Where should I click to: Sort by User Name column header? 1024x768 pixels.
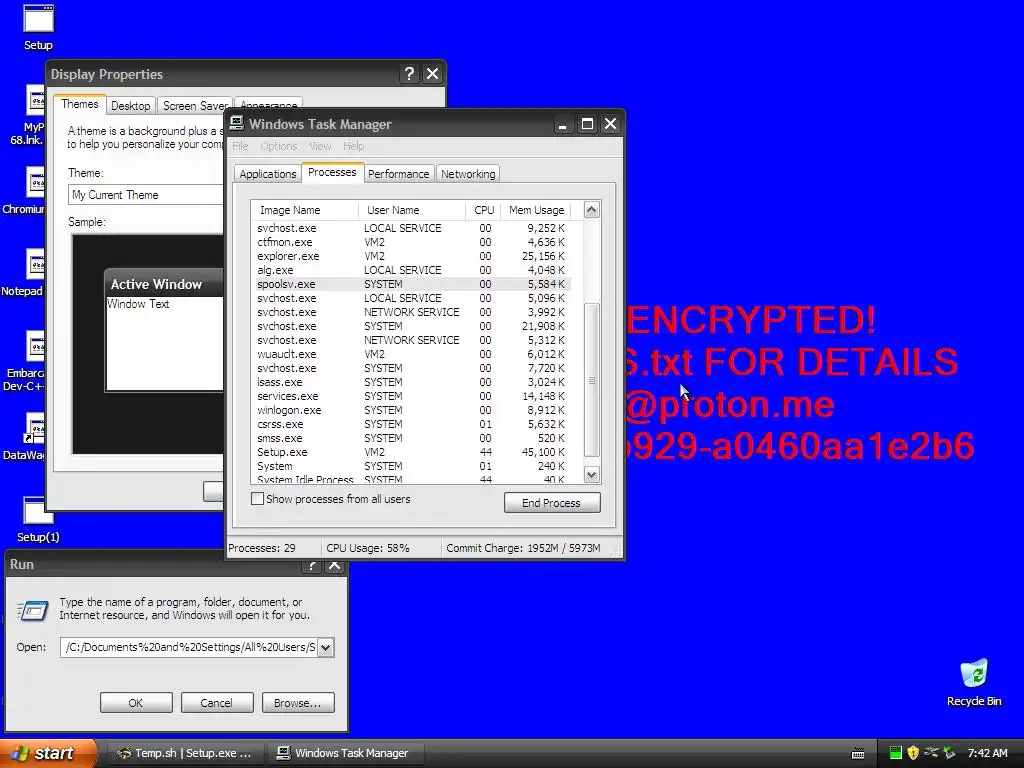tap(411, 210)
